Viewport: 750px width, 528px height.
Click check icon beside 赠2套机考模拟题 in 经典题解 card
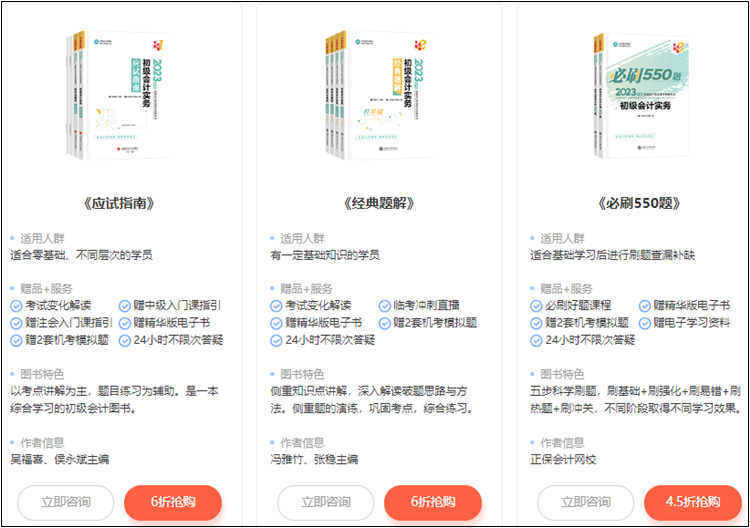[x=385, y=323]
